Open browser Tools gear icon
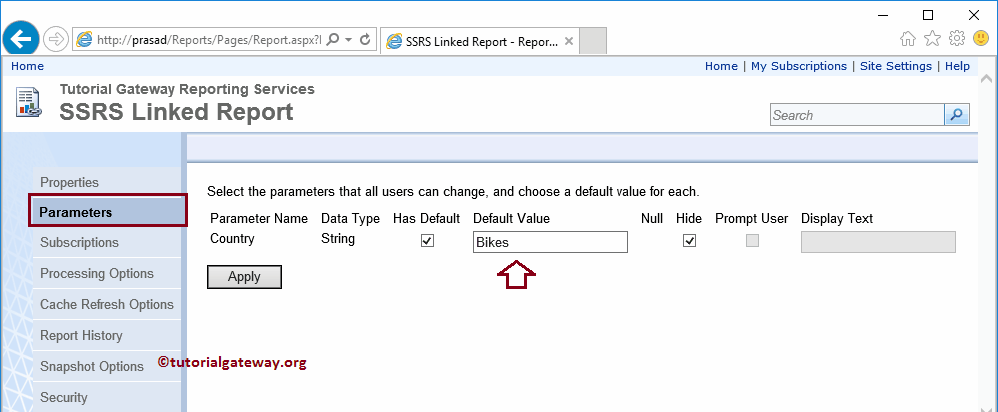998x412 pixels. [x=957, y=39]
